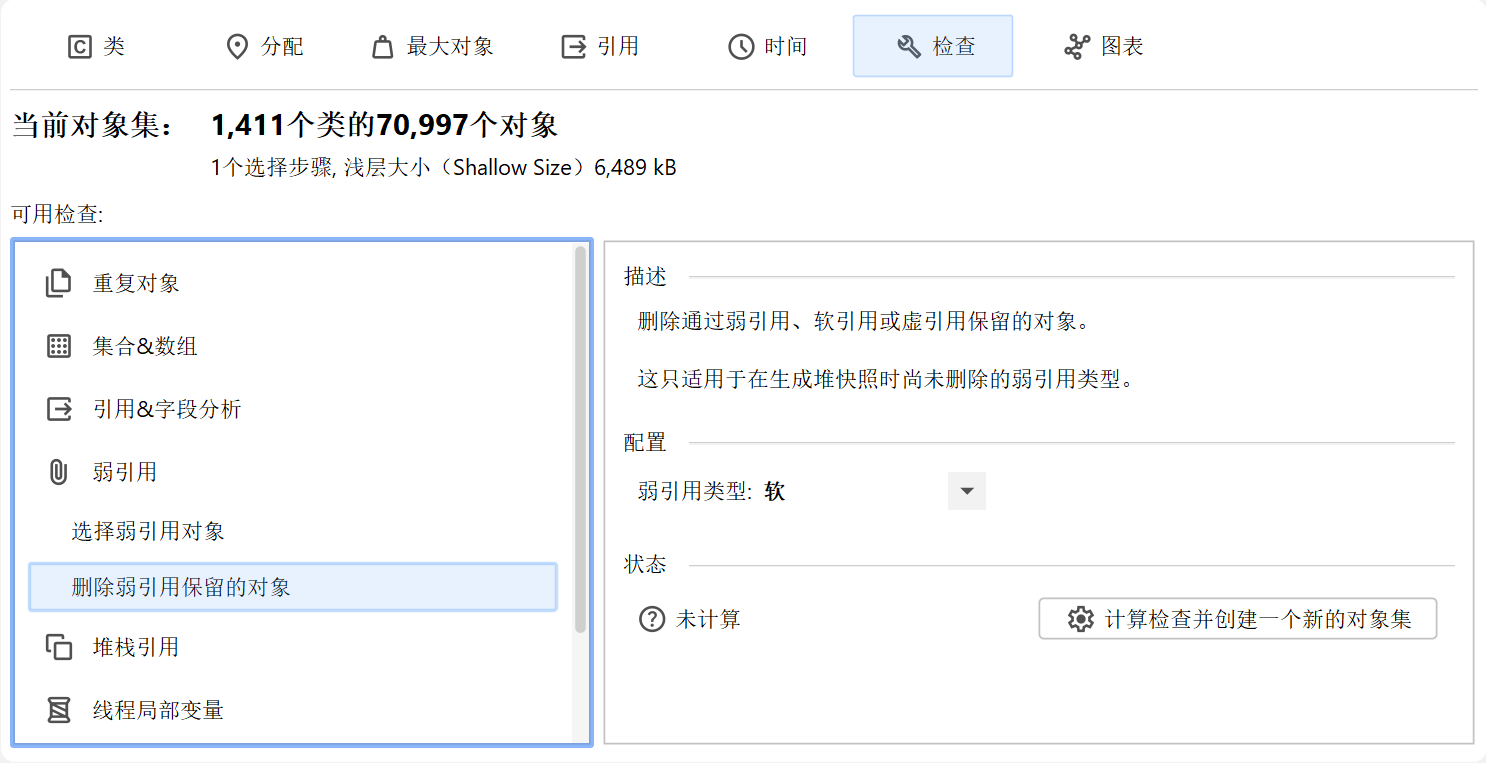Click the 可用检查 label

pos(58,214)
